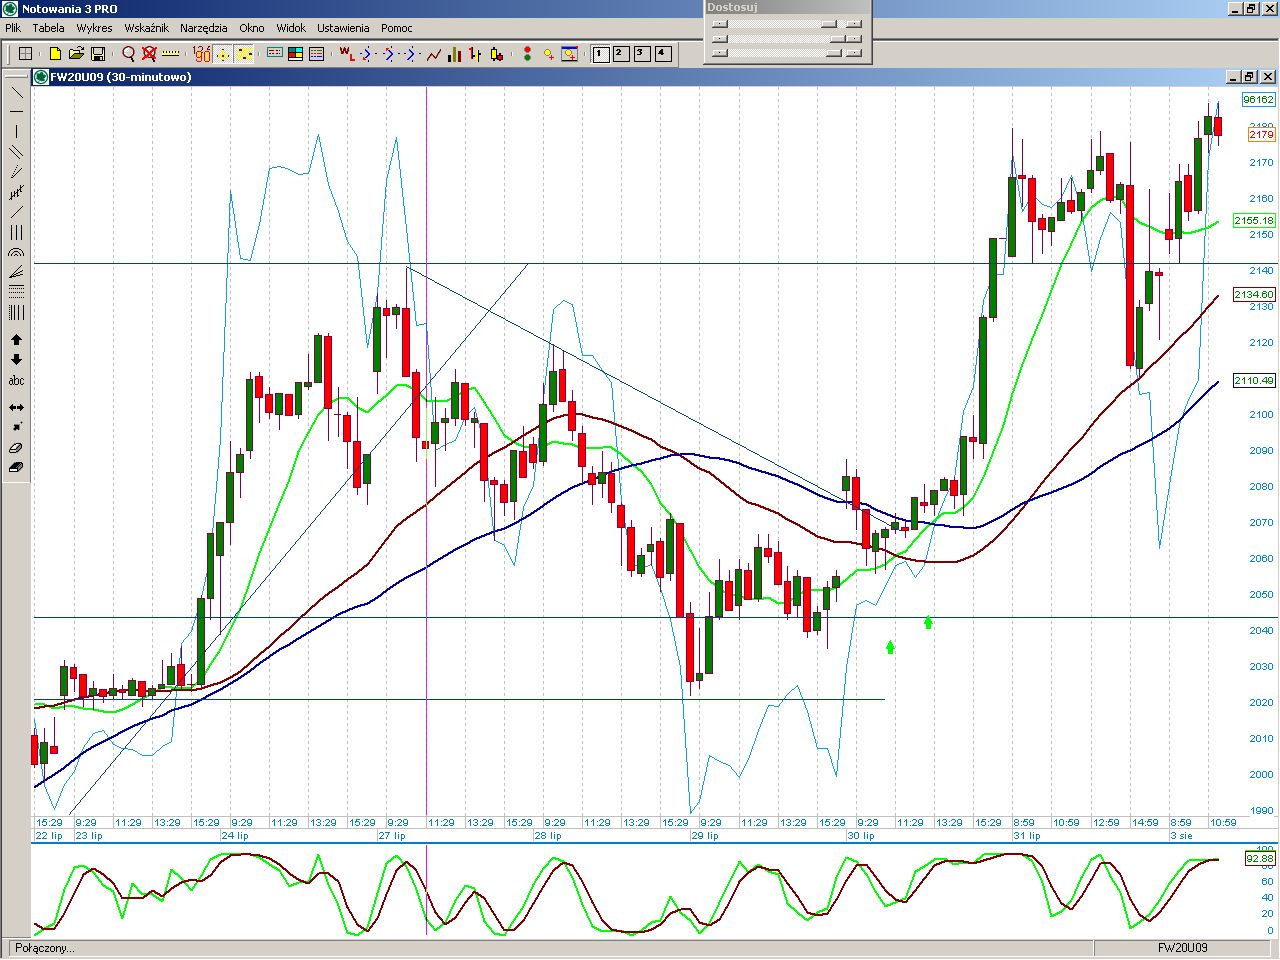Click the red WL toolbar icon
This screenshot has width=1280, height=960.
point(346,54)
